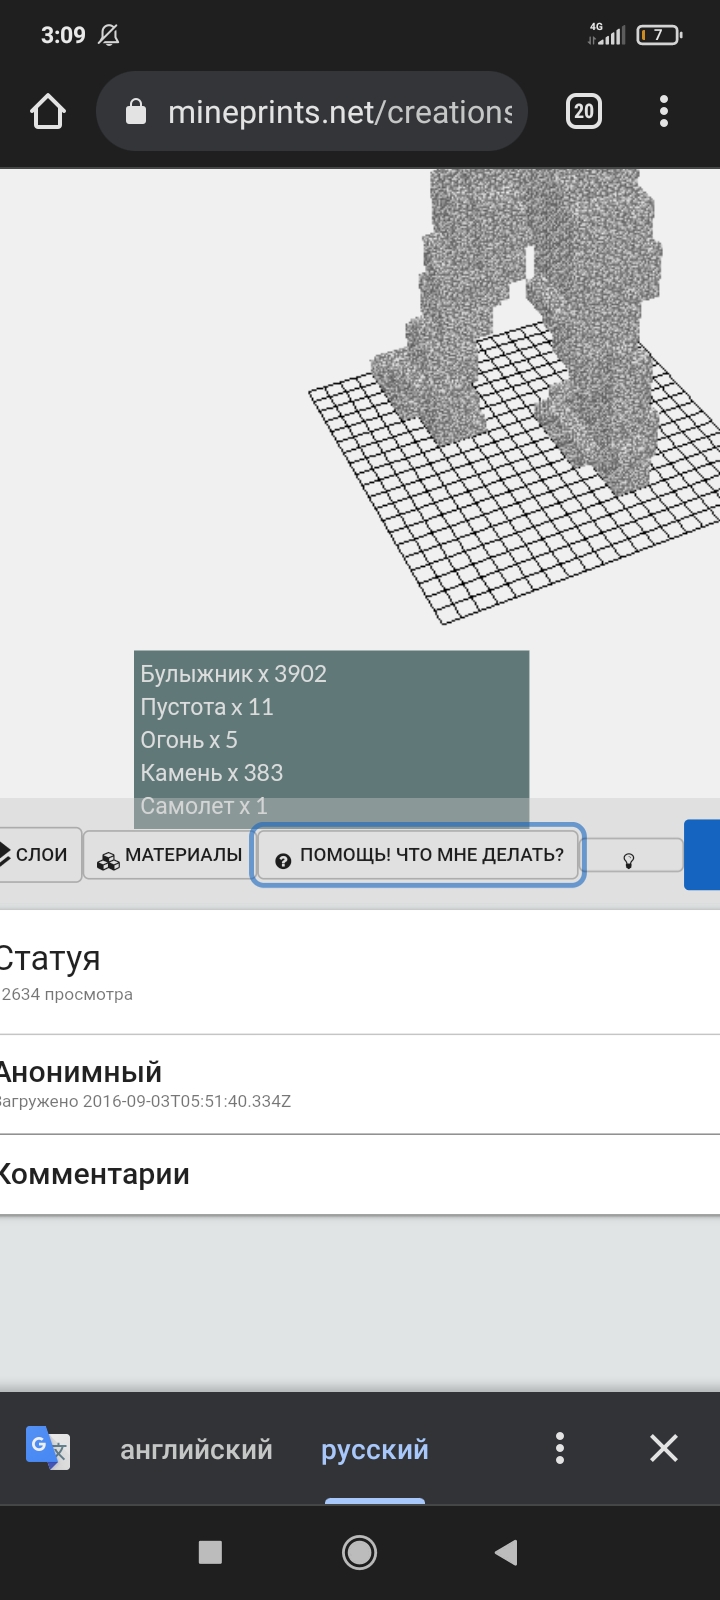720x1600 pixels.
Task: Open Chrome three-dot overflow menu
Action: click(664, 111)
